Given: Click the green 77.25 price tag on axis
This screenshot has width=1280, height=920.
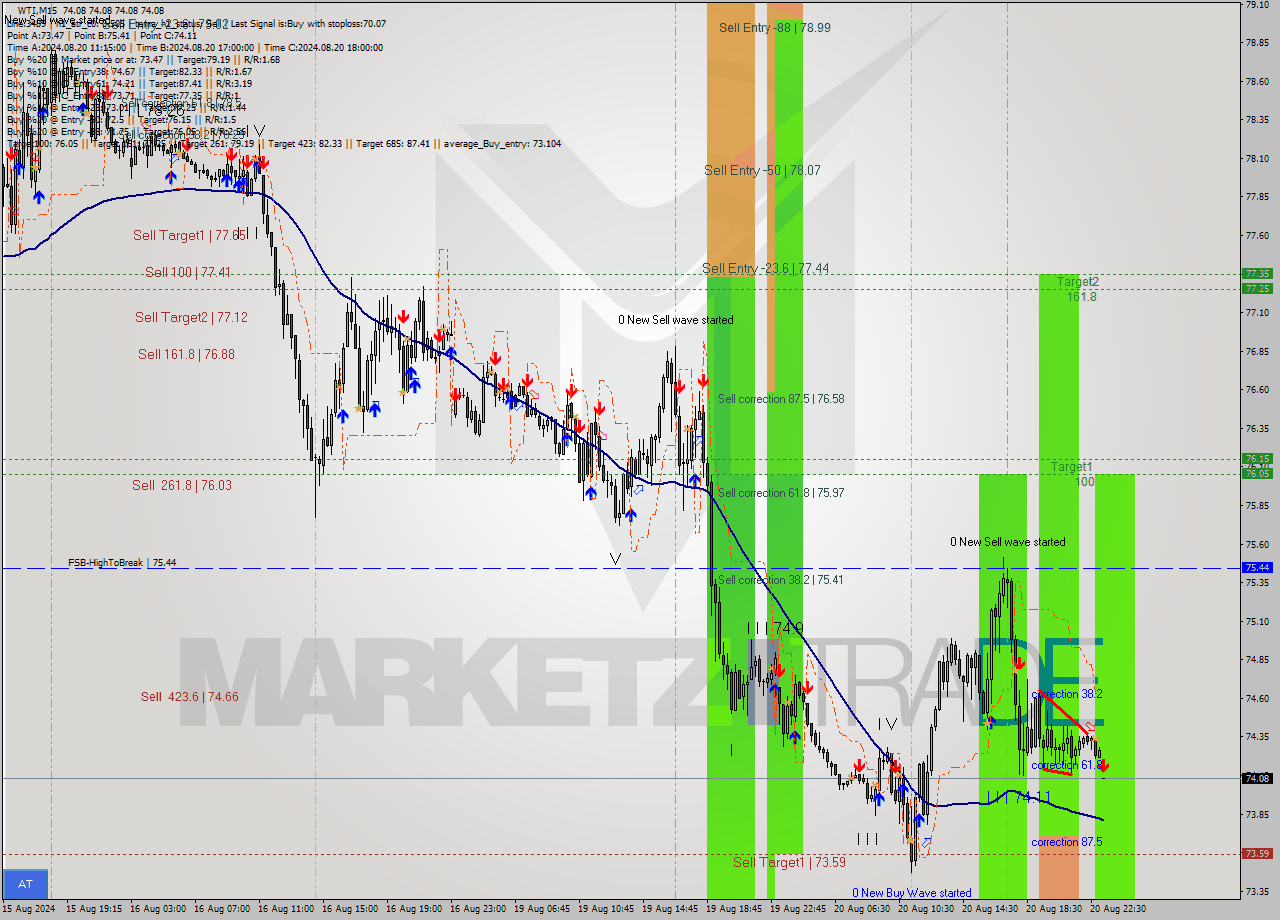Looking at the screenshot, I should [1257, 288].
